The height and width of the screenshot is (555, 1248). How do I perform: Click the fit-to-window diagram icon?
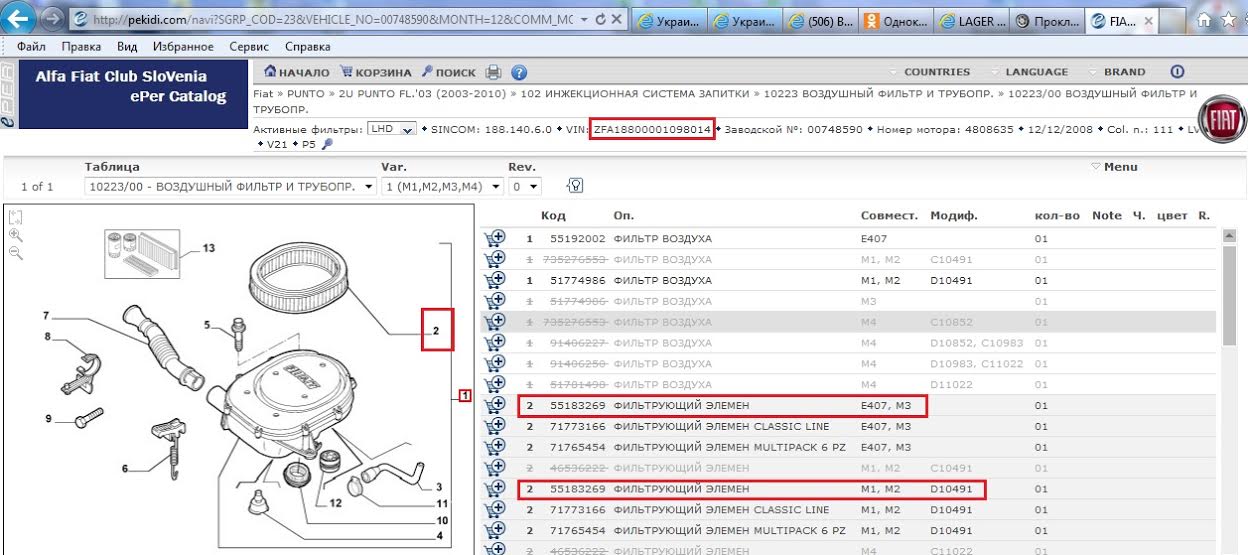(16, 217)
